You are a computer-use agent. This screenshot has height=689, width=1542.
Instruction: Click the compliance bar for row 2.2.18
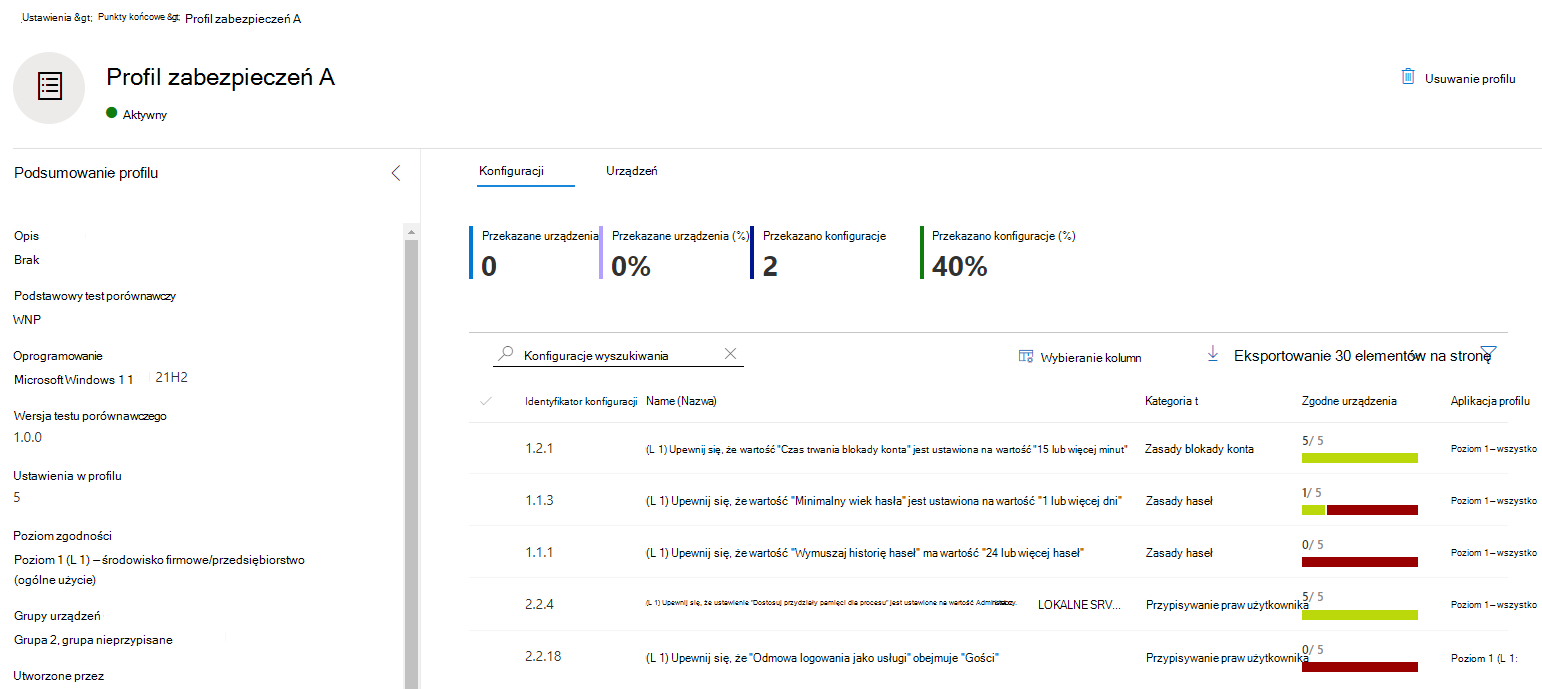tap(1360, 666)
